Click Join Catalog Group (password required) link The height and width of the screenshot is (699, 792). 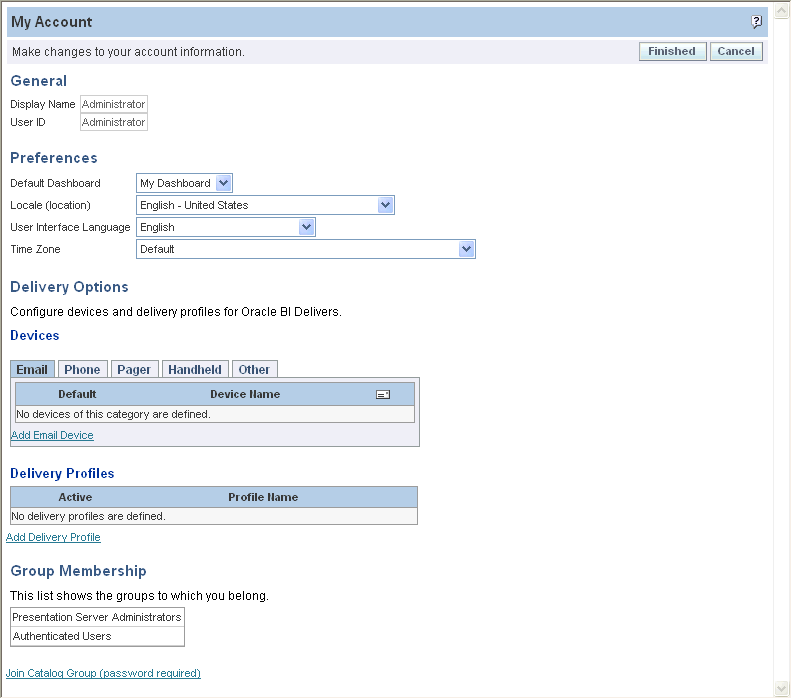[x=103, y=673]
